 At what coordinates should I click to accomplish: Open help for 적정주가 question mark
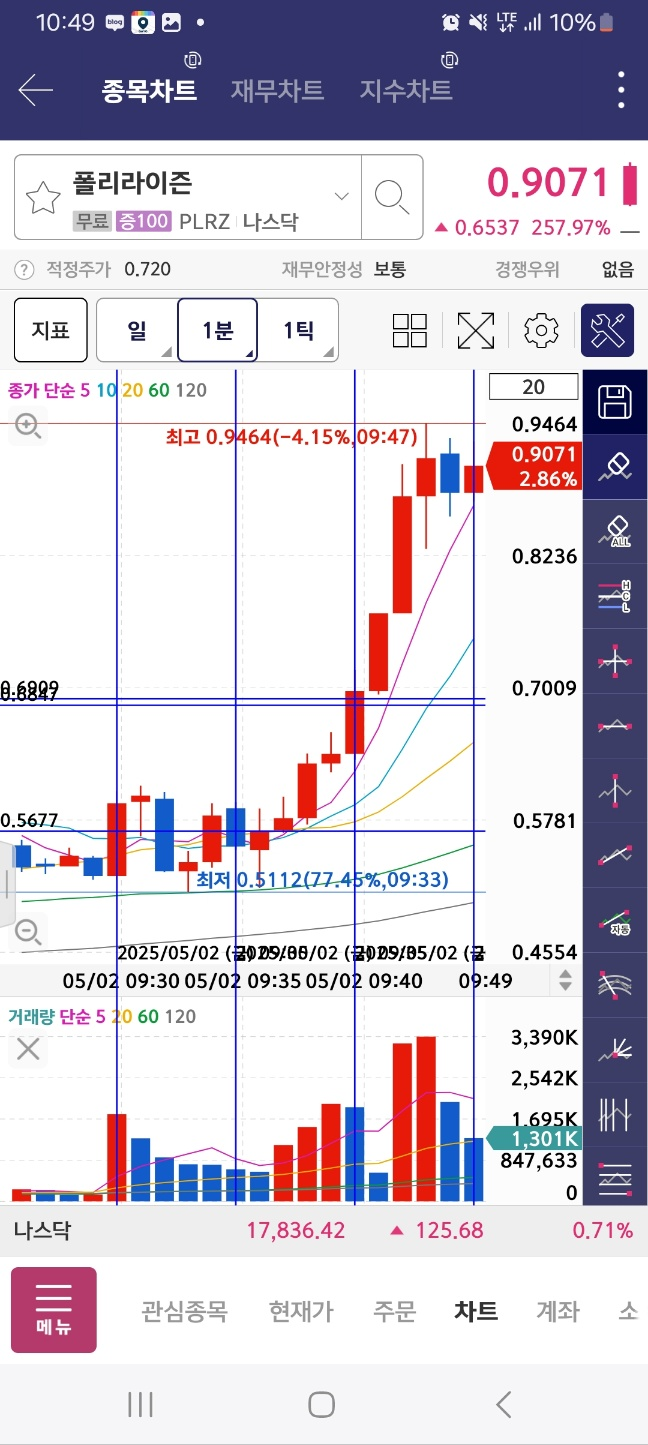[x=24, y=269]
